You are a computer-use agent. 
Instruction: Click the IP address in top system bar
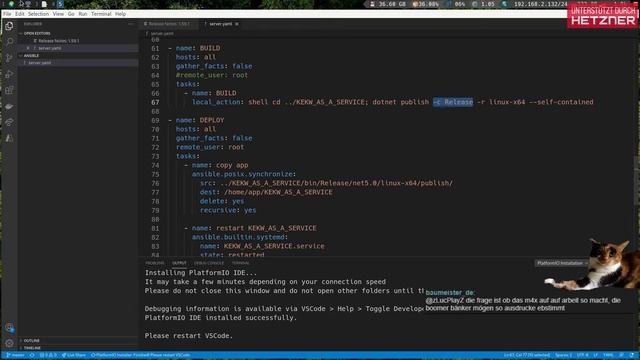540,4
